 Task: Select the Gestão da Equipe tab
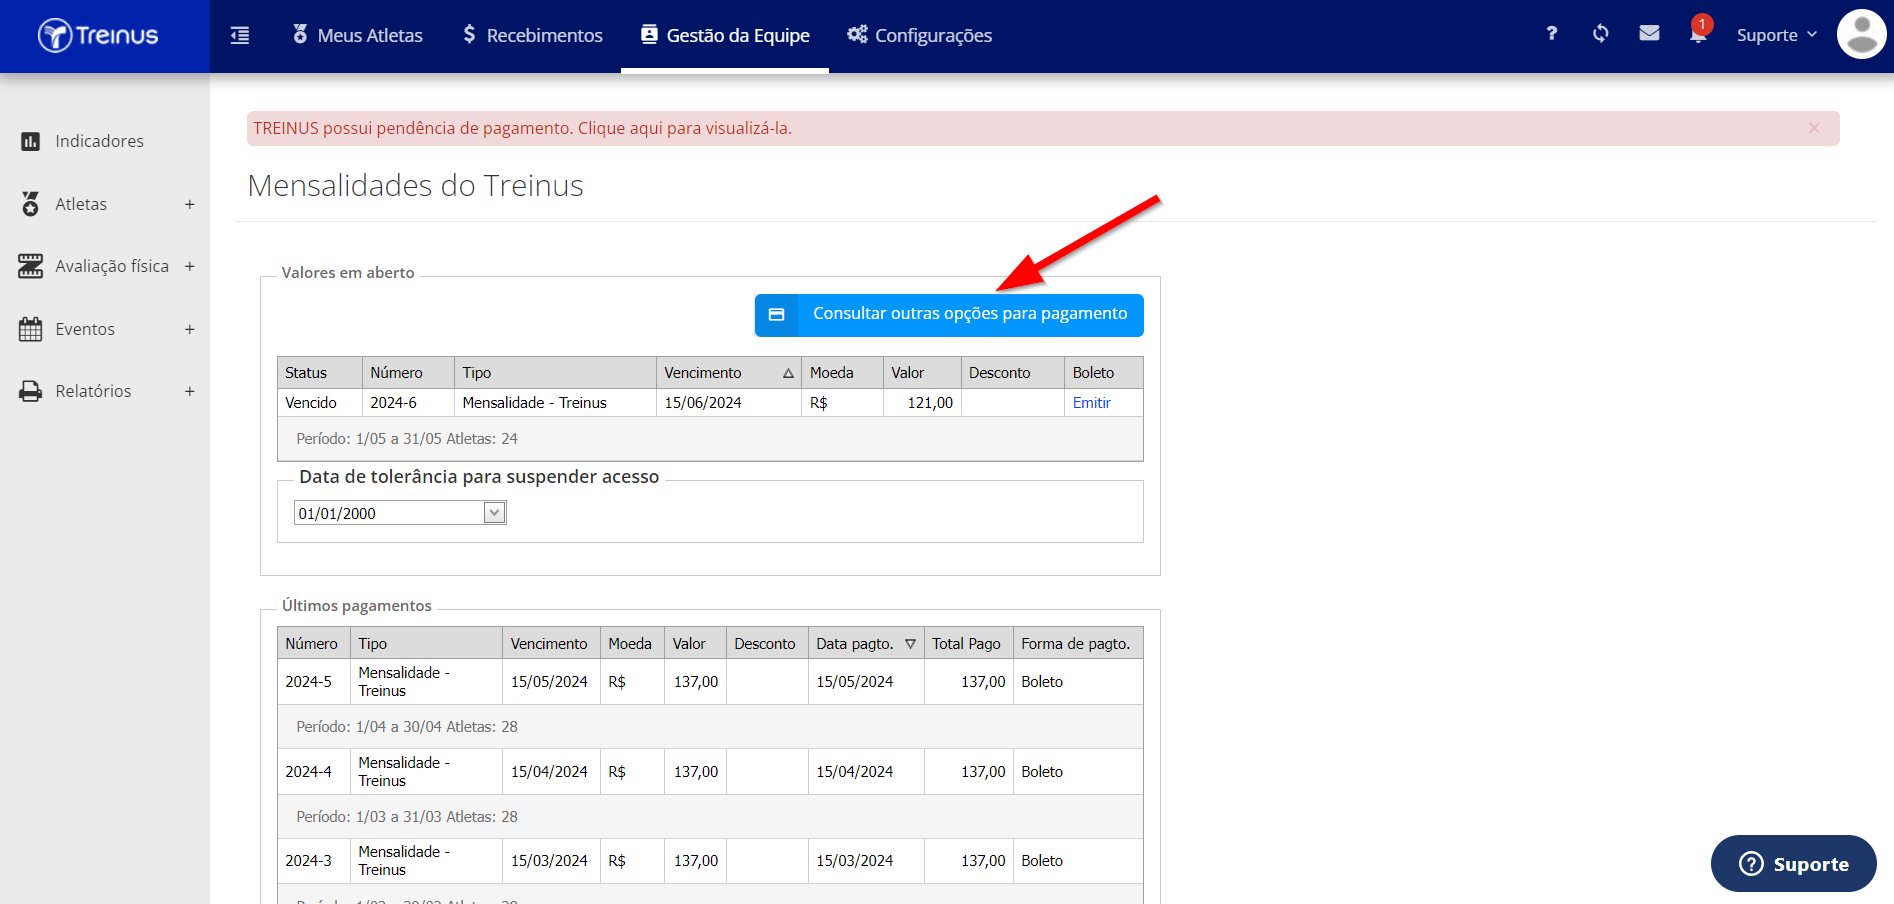[x=725, y=35]
